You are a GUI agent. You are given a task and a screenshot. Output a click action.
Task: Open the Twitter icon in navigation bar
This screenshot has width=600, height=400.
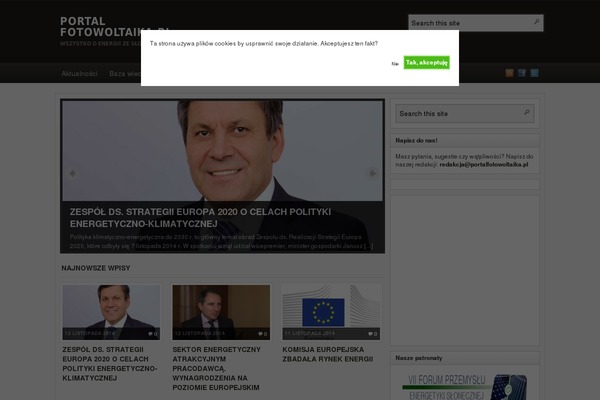point(534,73)
